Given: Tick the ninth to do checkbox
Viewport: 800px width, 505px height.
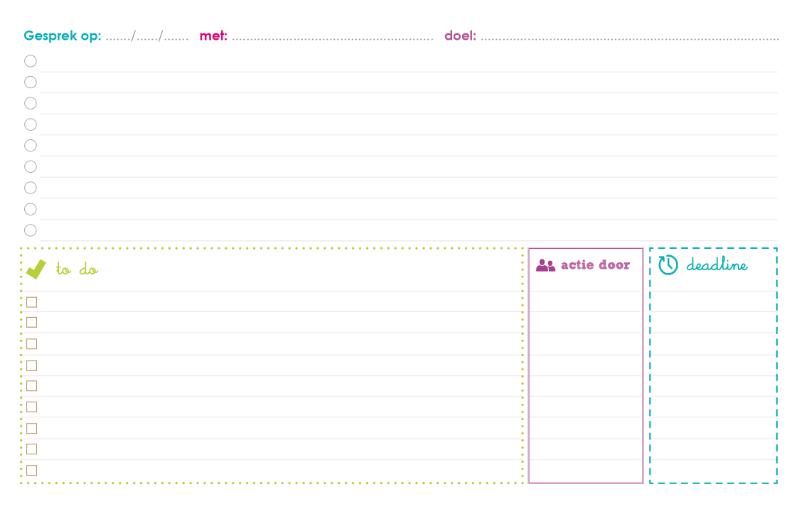Looking at the screenshot, I should point(32,470).
